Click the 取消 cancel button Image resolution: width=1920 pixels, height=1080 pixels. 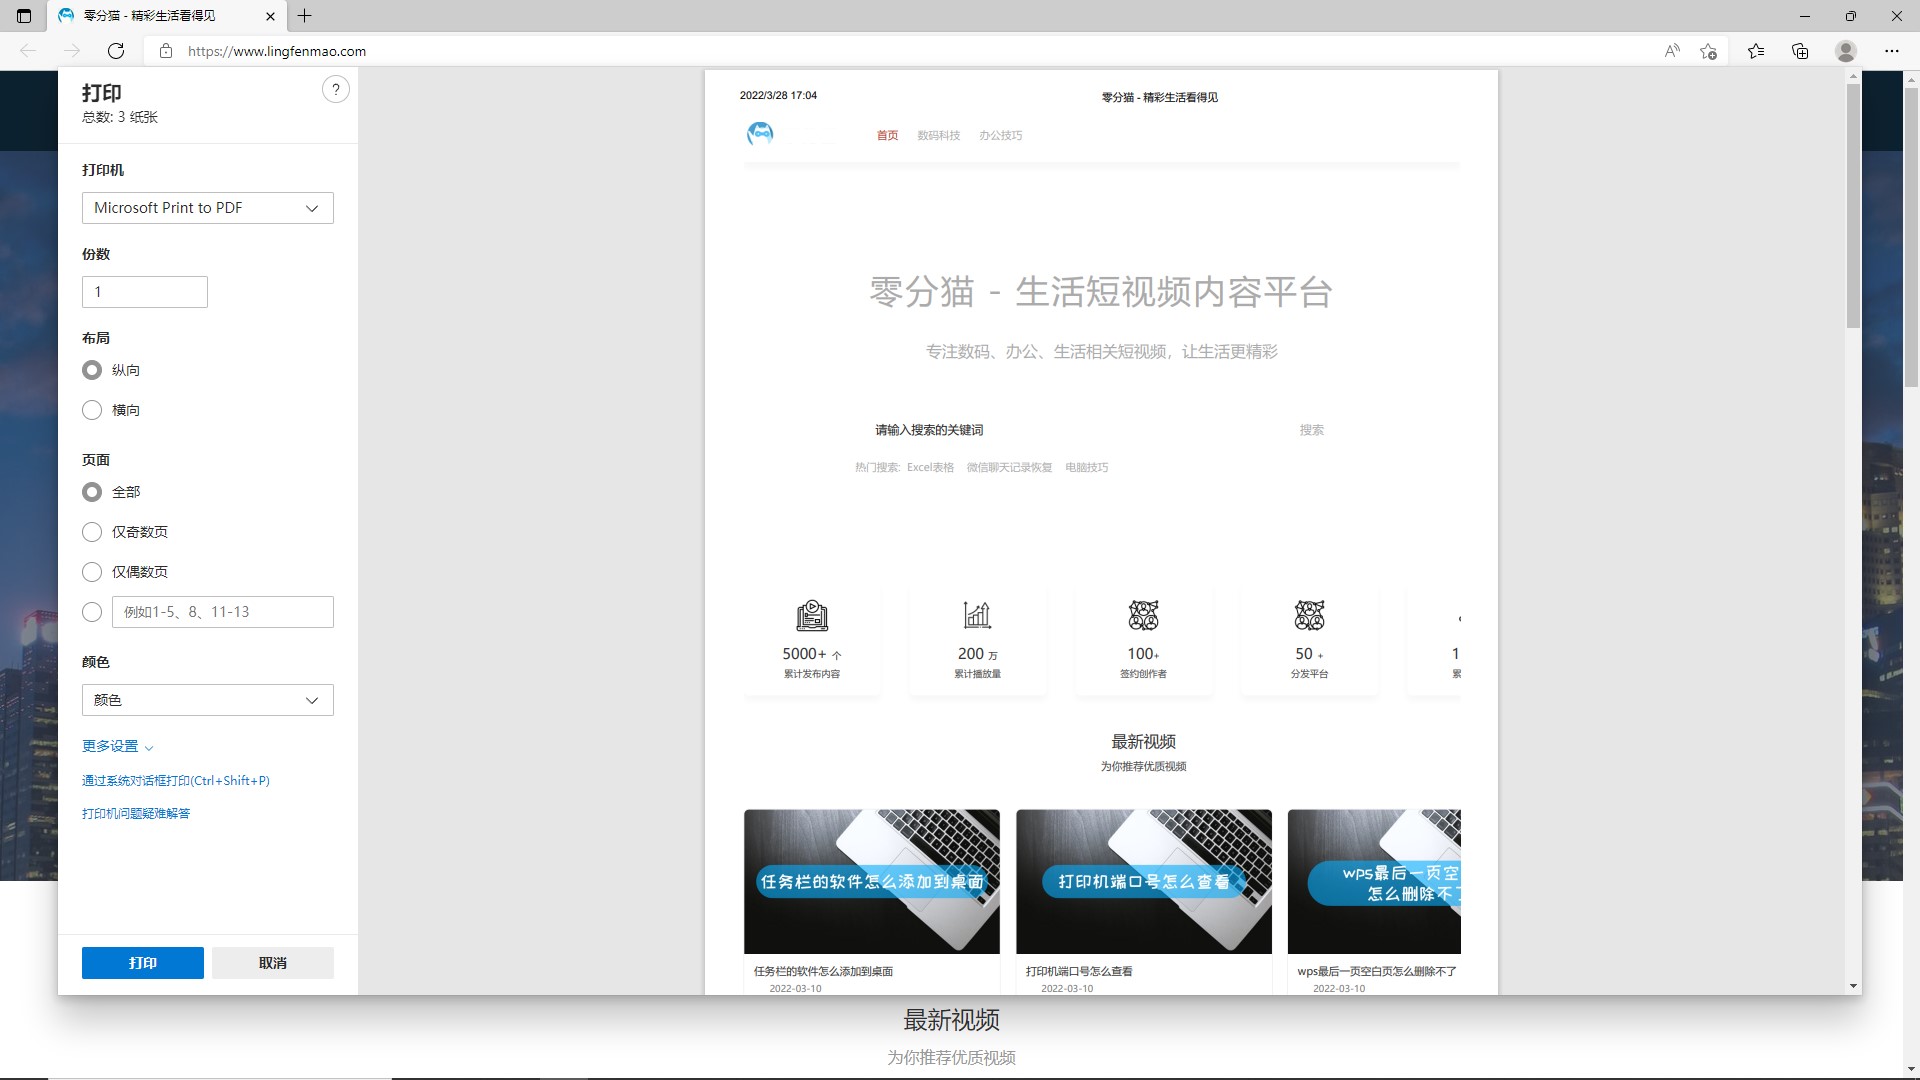(x=273, y=963)
